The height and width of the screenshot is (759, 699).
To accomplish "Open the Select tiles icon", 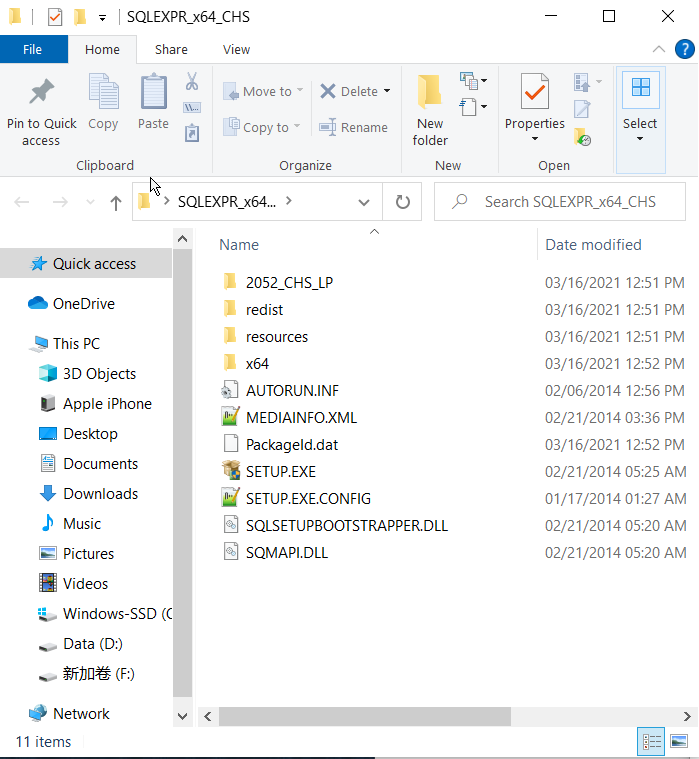I will coord(640,88).
